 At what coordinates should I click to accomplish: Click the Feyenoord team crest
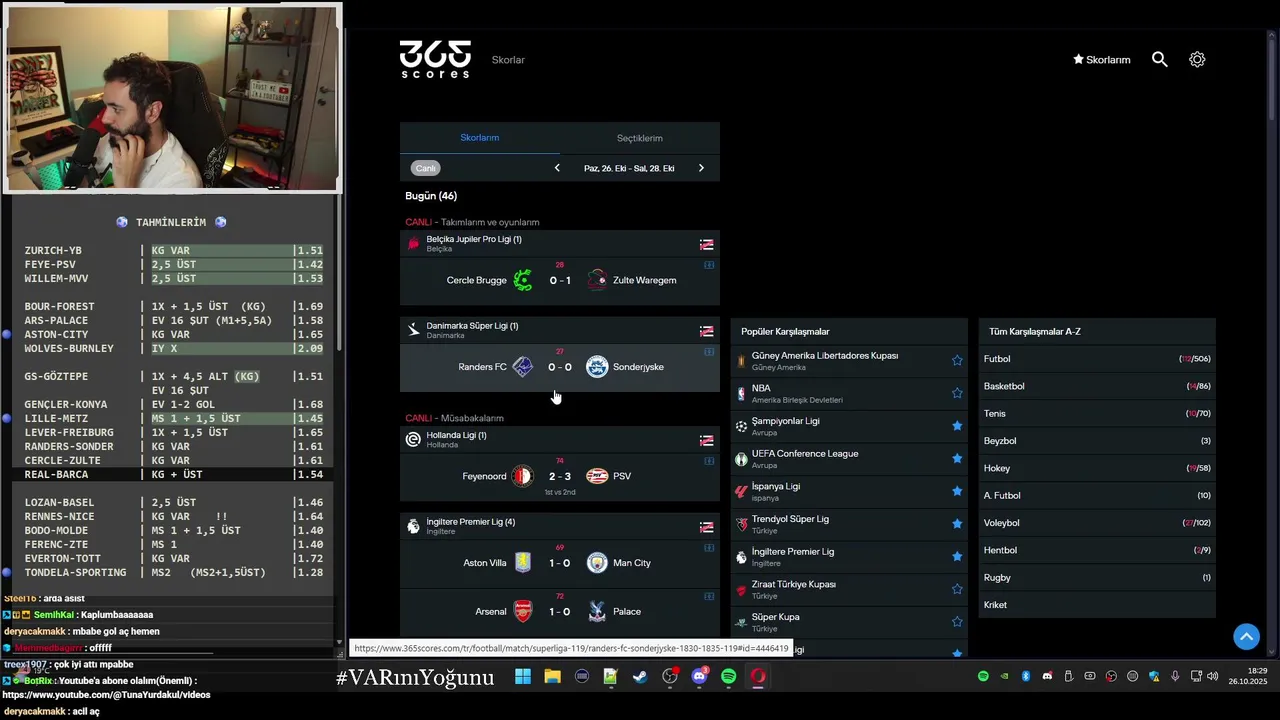click(x=523, y=476)
